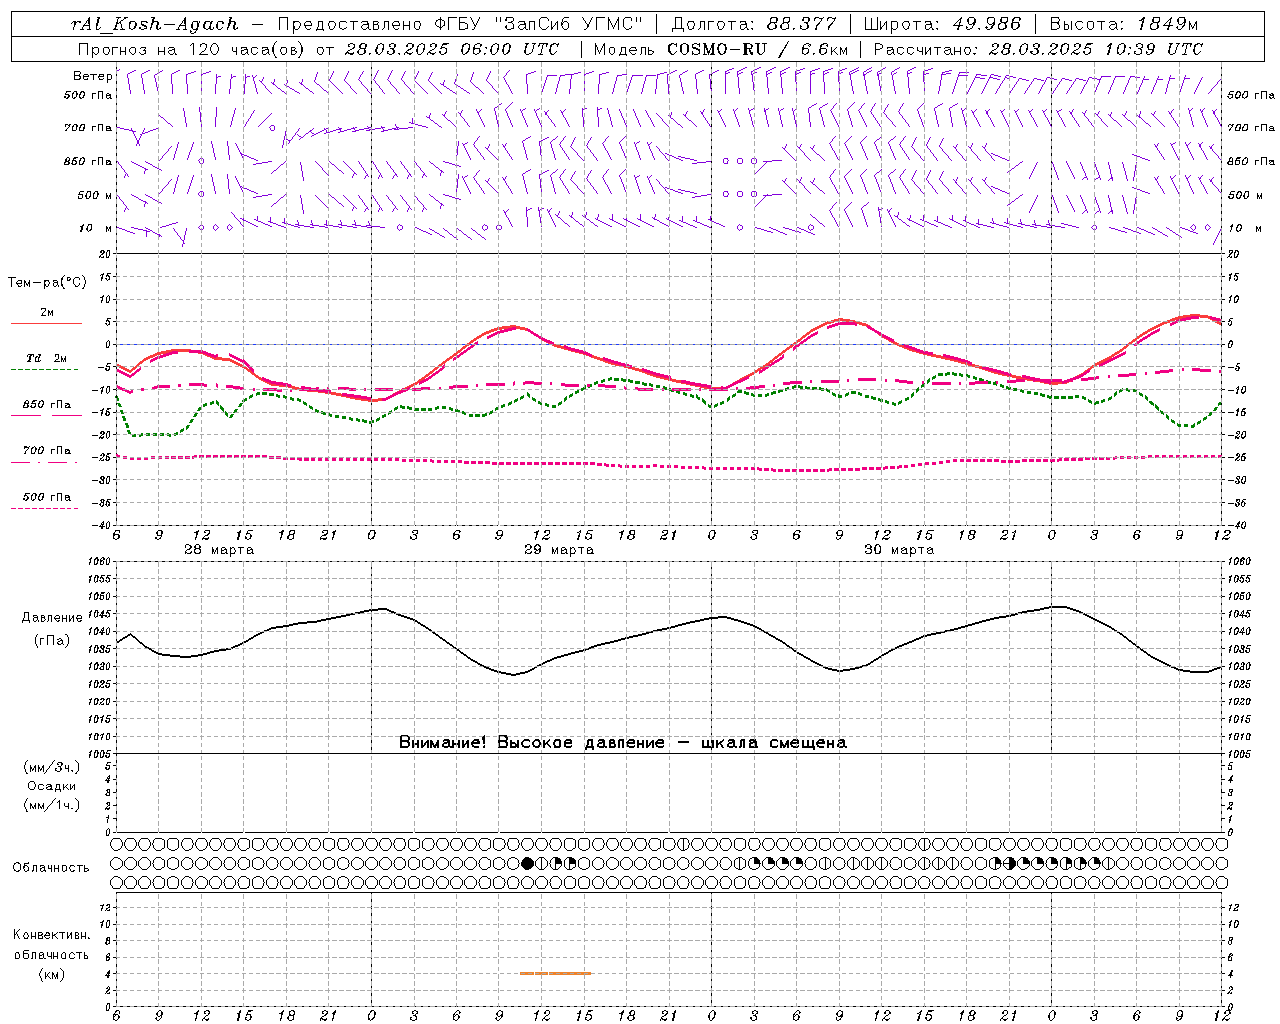
Task: Click the 20 value on right temperature axis
Action: tap(1233, 254)
